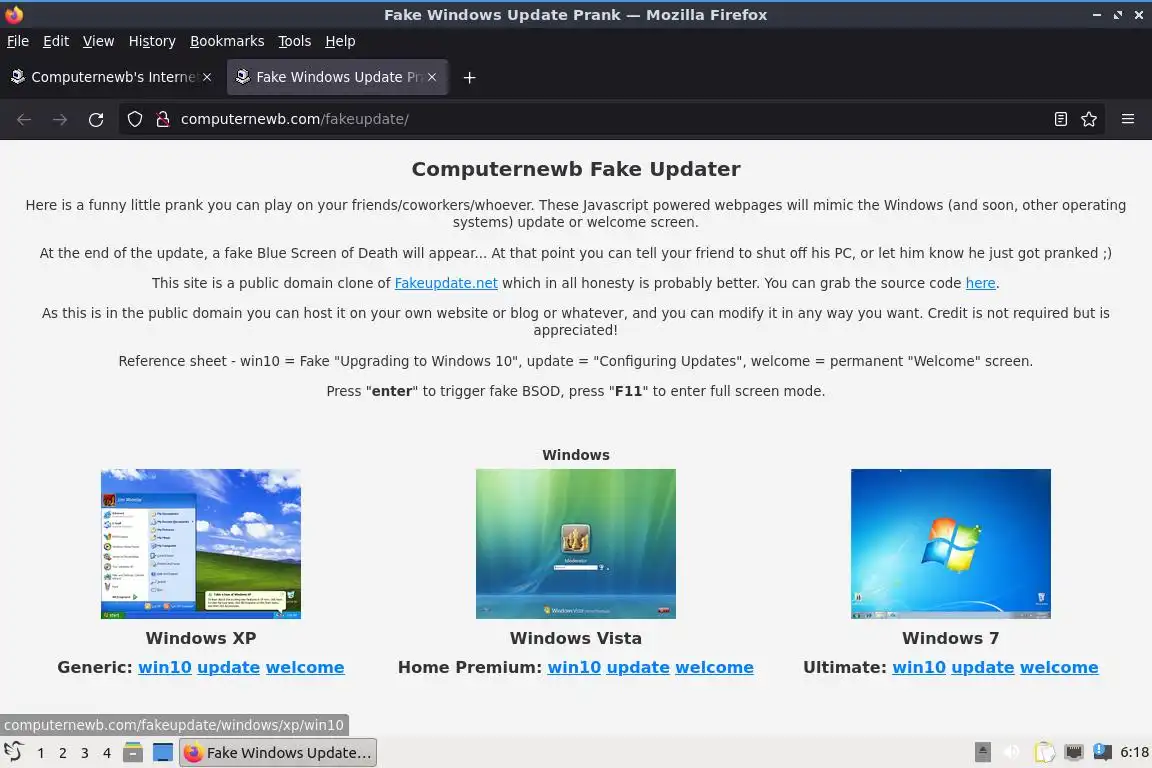This screenshot has width=1152, height=768.
Task: Click the Computernewb Fake Updater heading
Action: click(x=575, y=169)
